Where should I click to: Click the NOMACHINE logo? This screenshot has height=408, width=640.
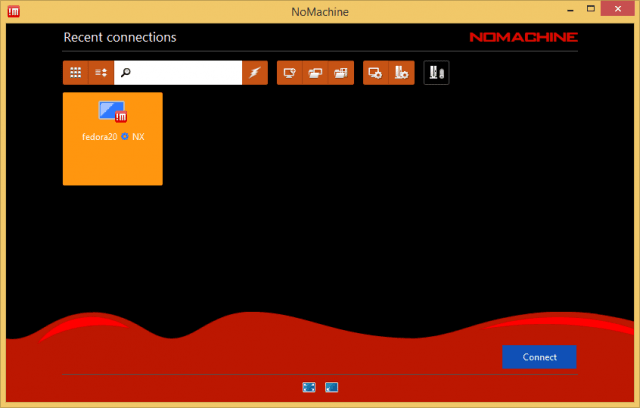pos(524,37)
